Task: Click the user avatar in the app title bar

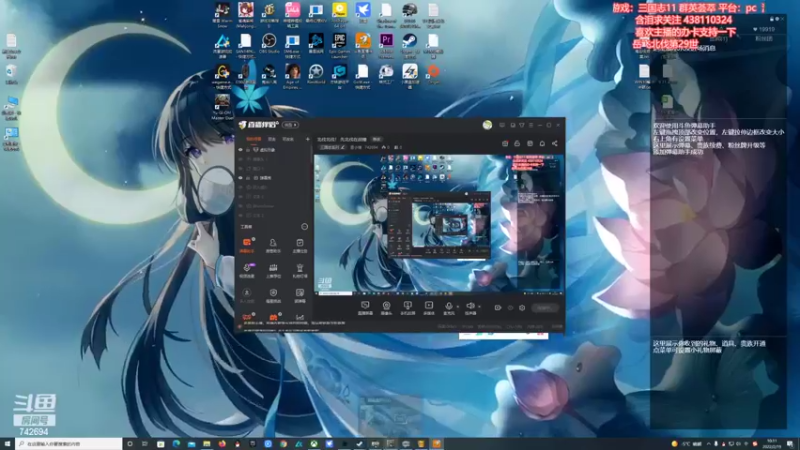Action: [487, 125]
